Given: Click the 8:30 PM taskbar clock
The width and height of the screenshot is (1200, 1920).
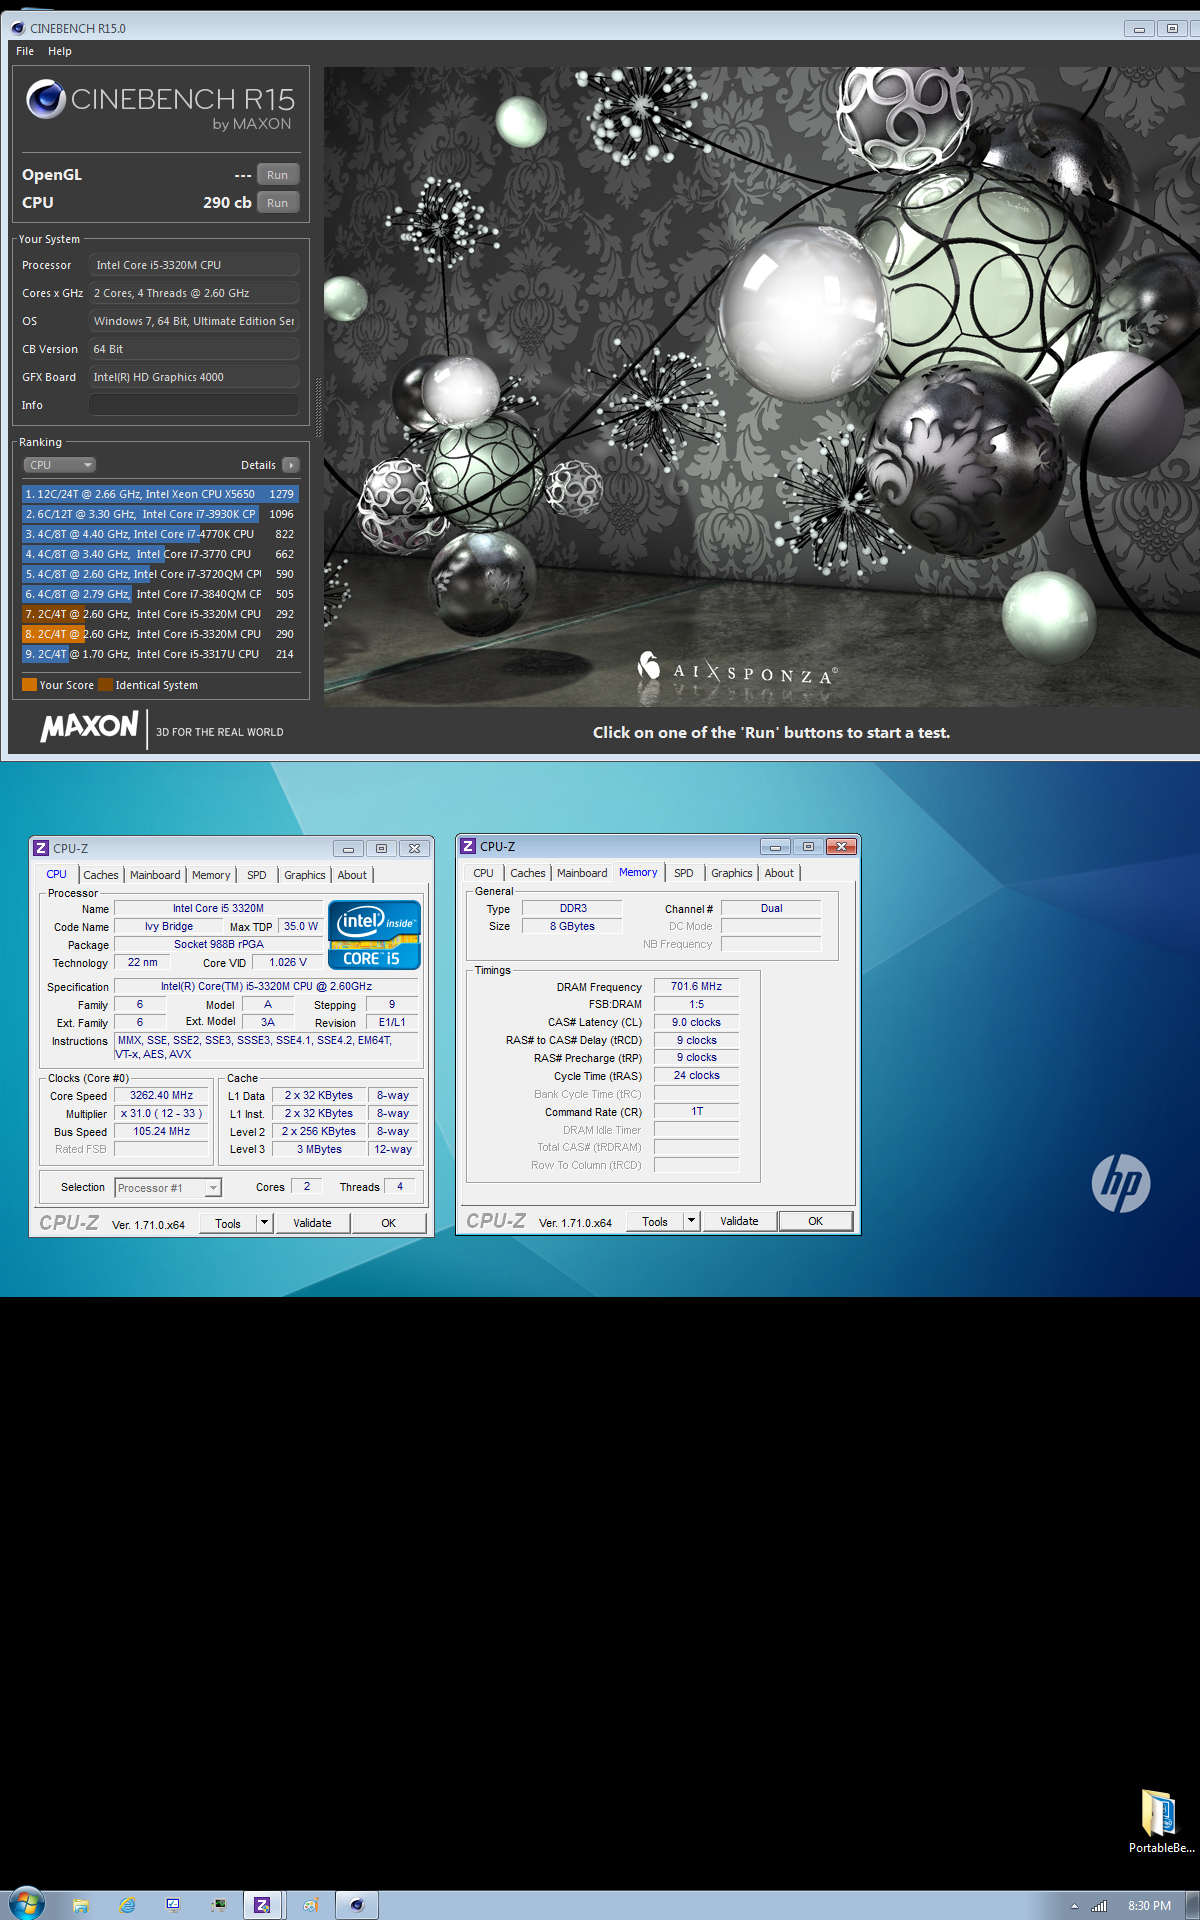Looking at the screenshot, I should (1149, 1906).
